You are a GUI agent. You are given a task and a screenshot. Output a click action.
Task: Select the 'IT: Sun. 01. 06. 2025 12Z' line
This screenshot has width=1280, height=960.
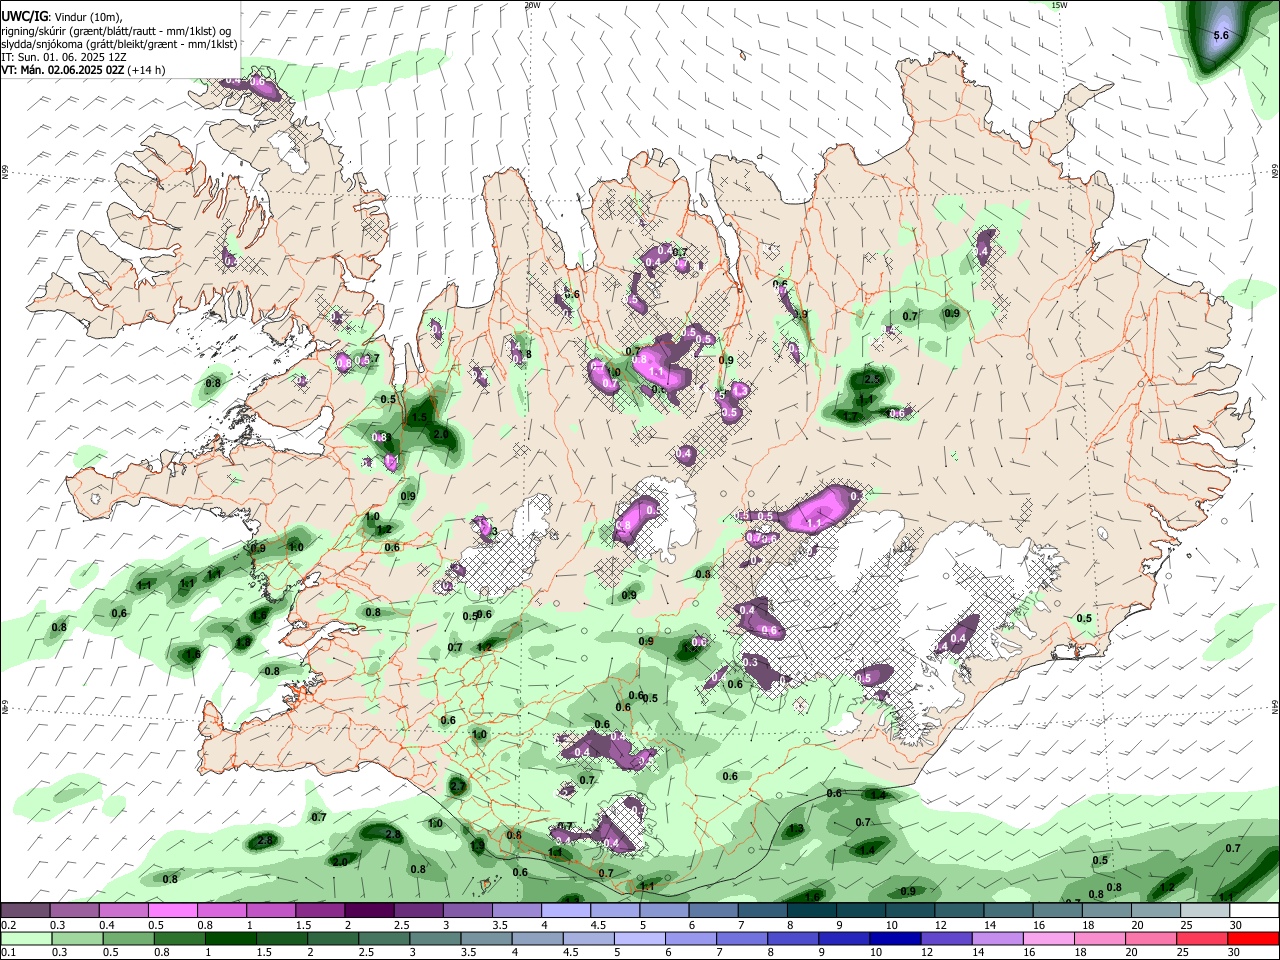tap(65, 57)
